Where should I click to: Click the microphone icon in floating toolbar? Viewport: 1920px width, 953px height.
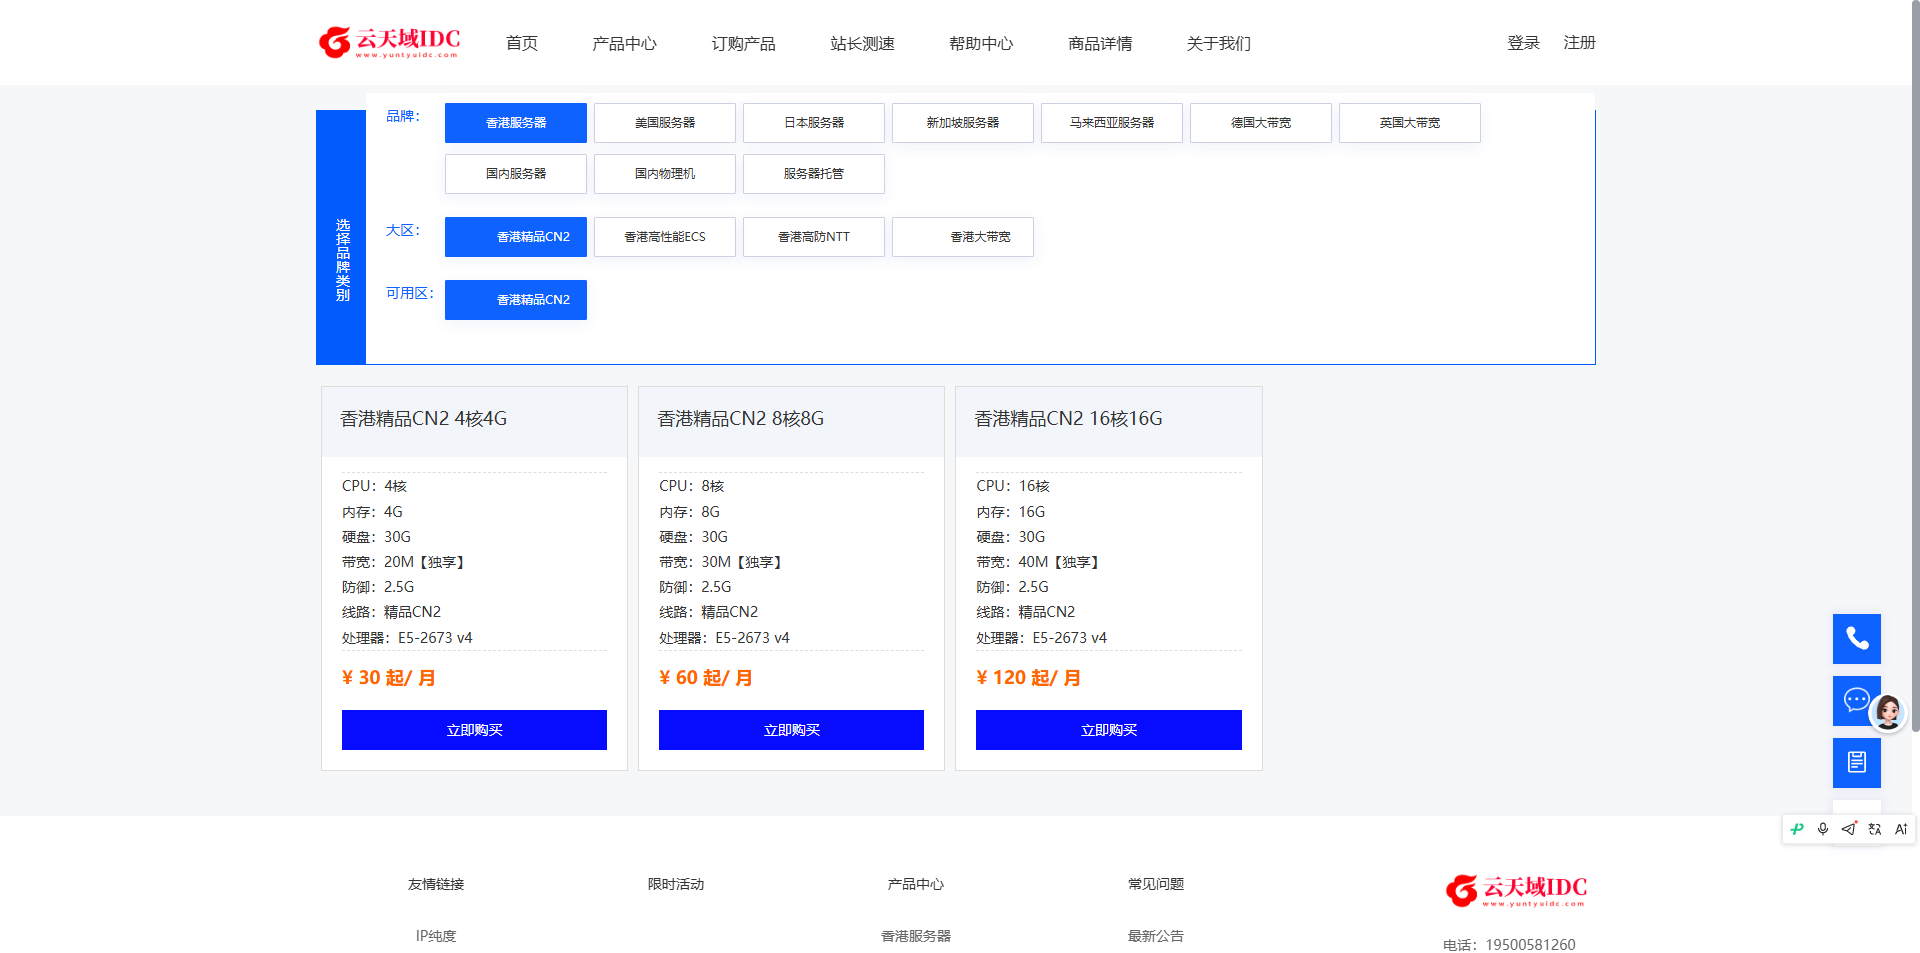point(1823,829)
